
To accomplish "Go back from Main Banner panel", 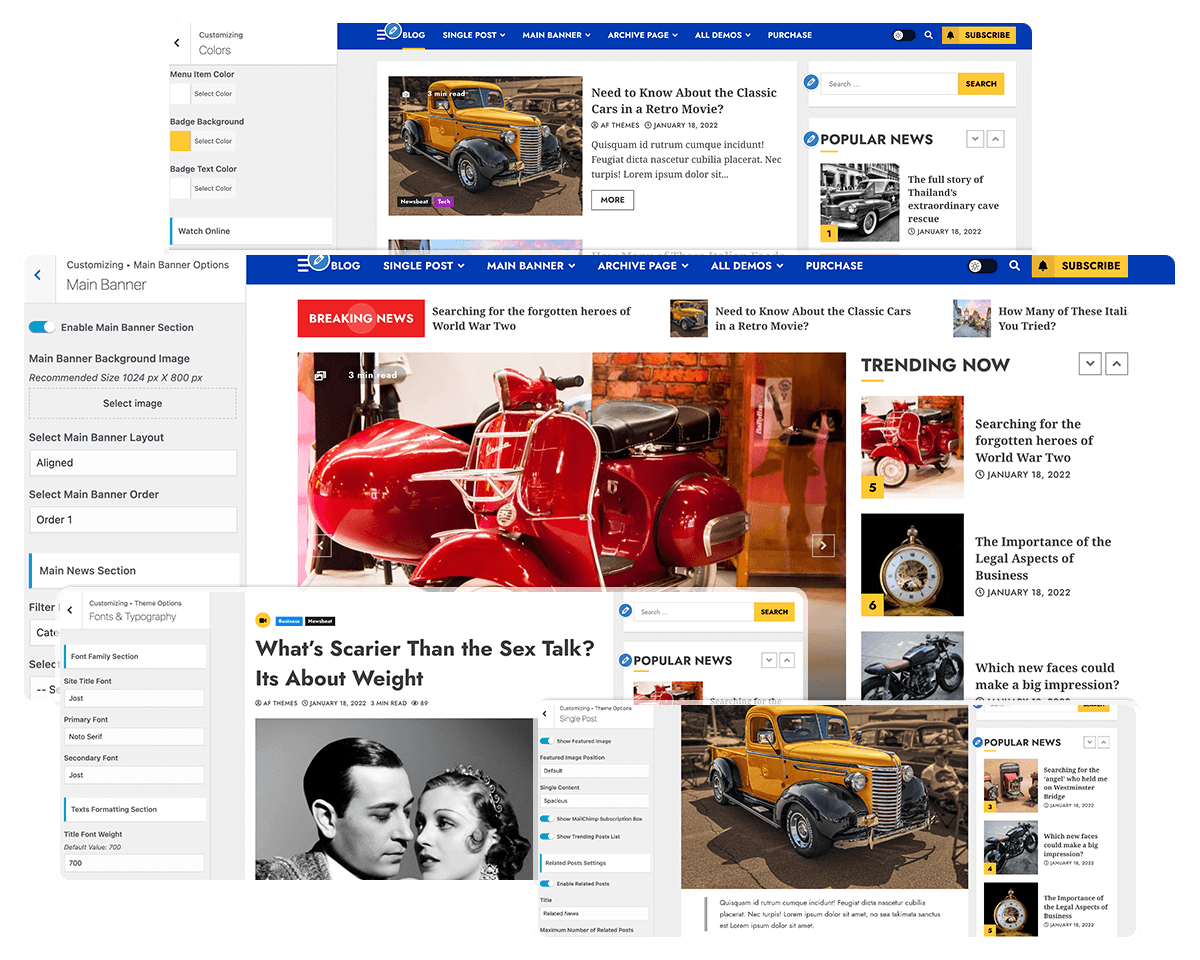I will click(38, 274).
